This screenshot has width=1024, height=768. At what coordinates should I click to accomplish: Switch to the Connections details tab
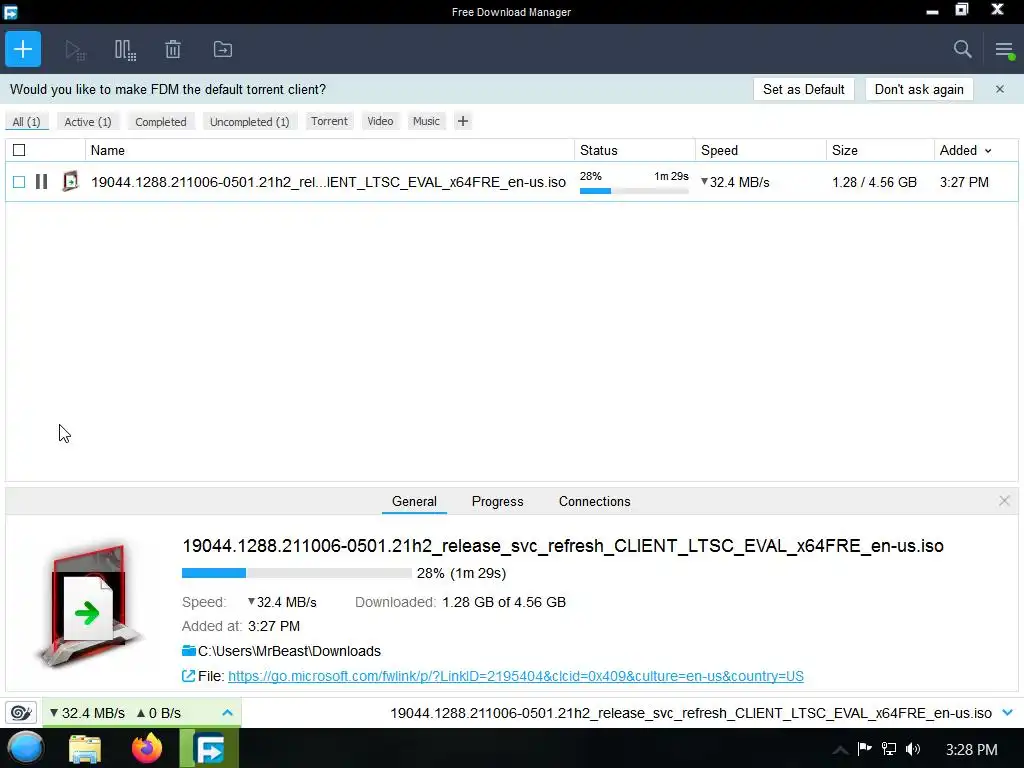[x=594, y=501]
